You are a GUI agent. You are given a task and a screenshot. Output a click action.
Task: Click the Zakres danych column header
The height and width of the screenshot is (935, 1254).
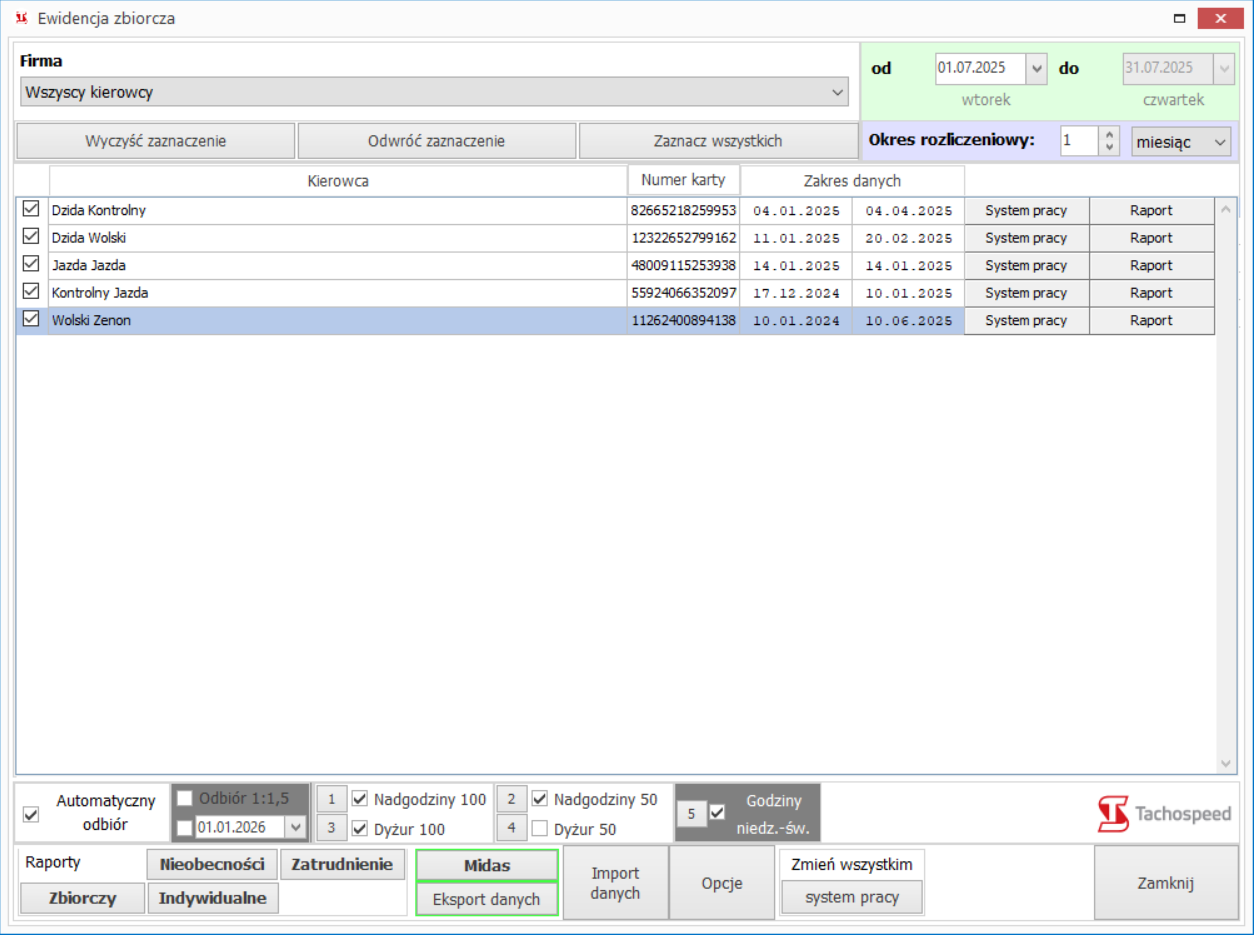pos(852,181)
